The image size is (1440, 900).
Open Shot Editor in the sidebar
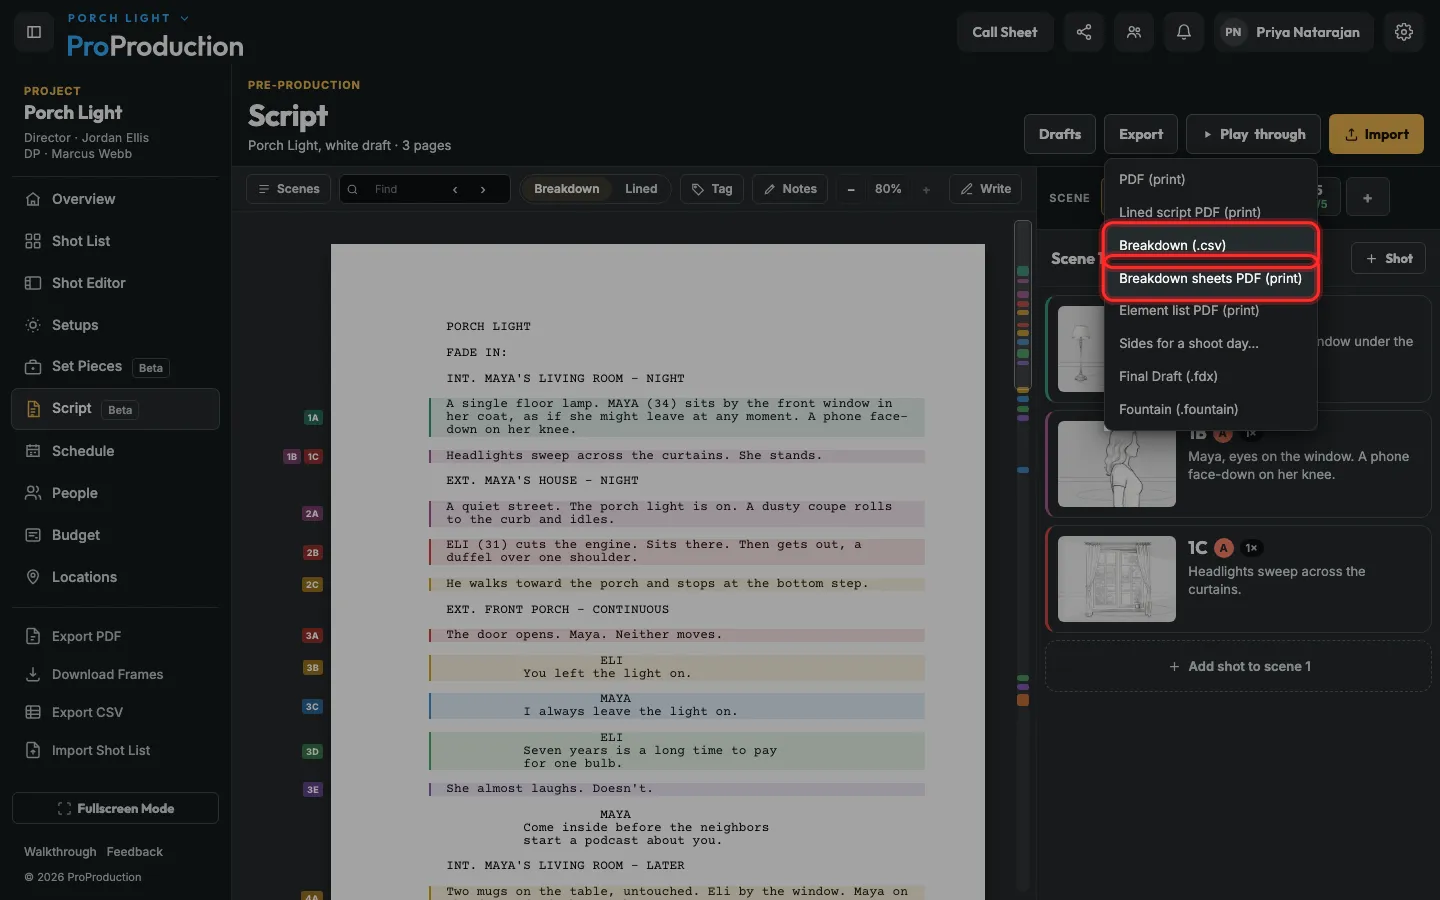pyautogui.click(x=116, y=283)
